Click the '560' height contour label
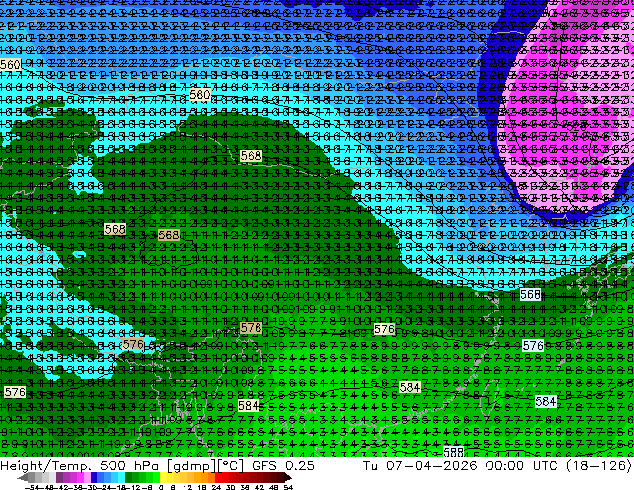This screenshot has width=634, height=490. 10,65
